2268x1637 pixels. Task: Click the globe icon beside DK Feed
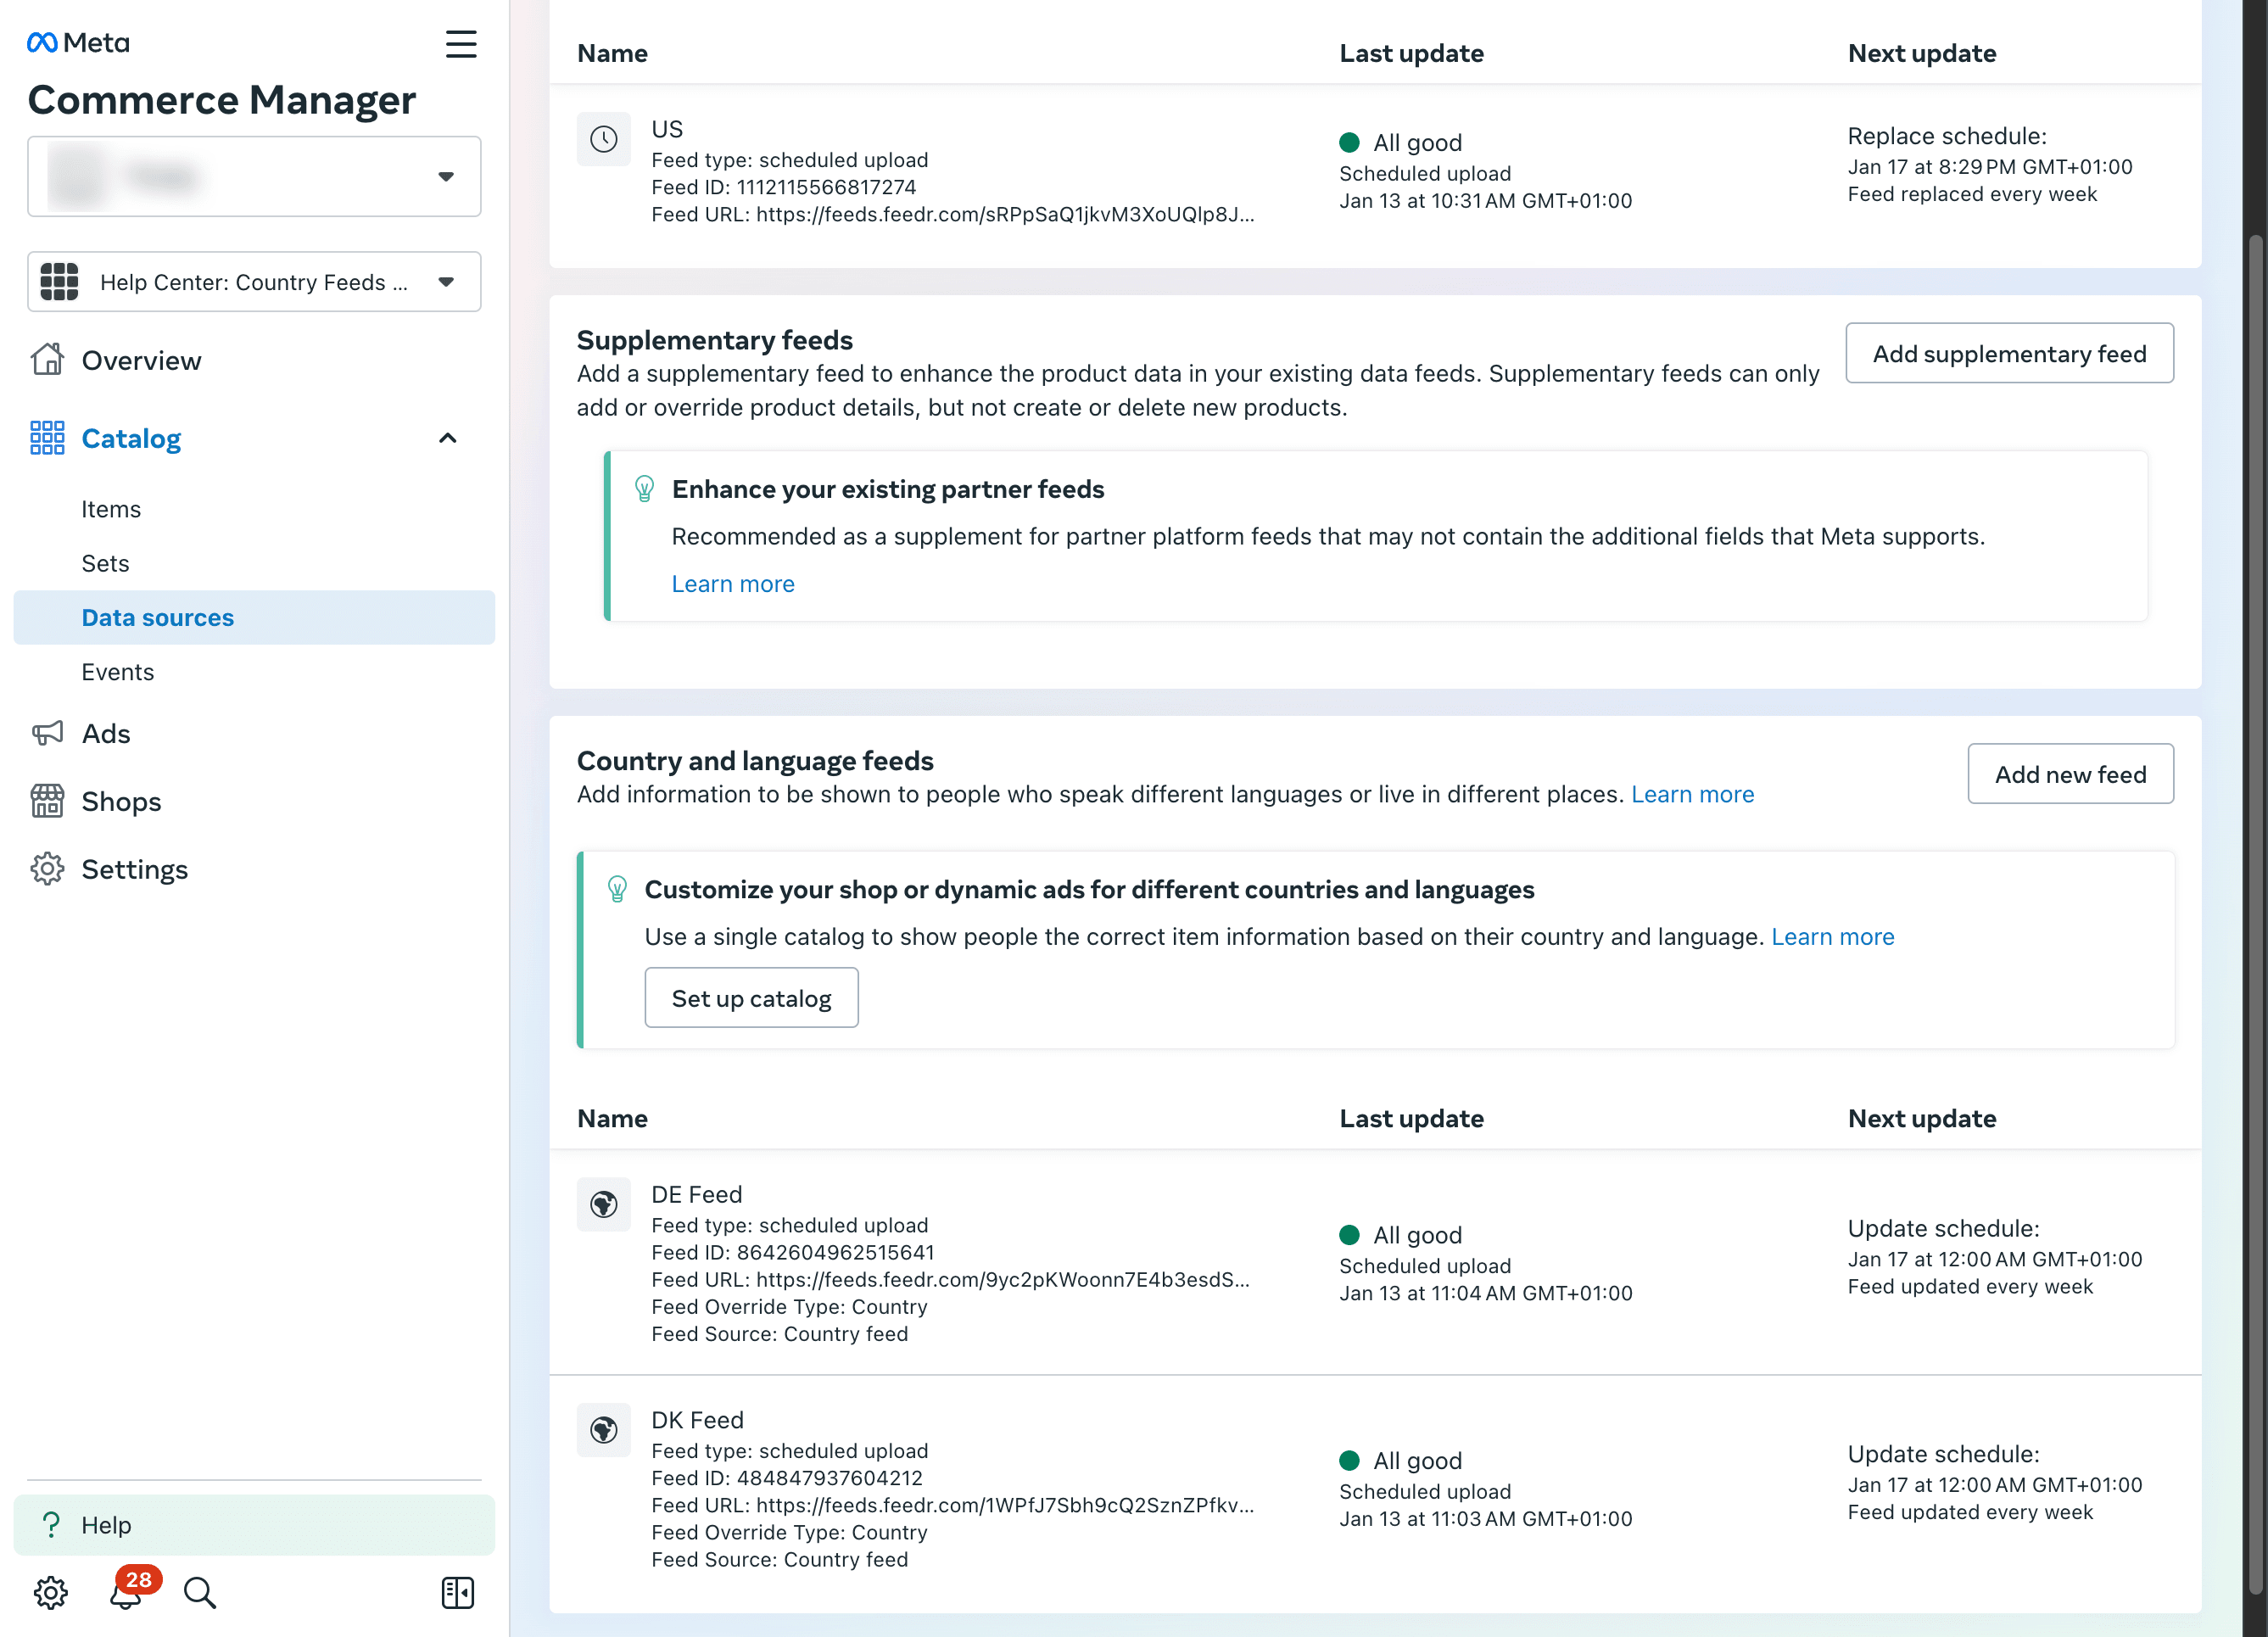(x=604, y=1430)
